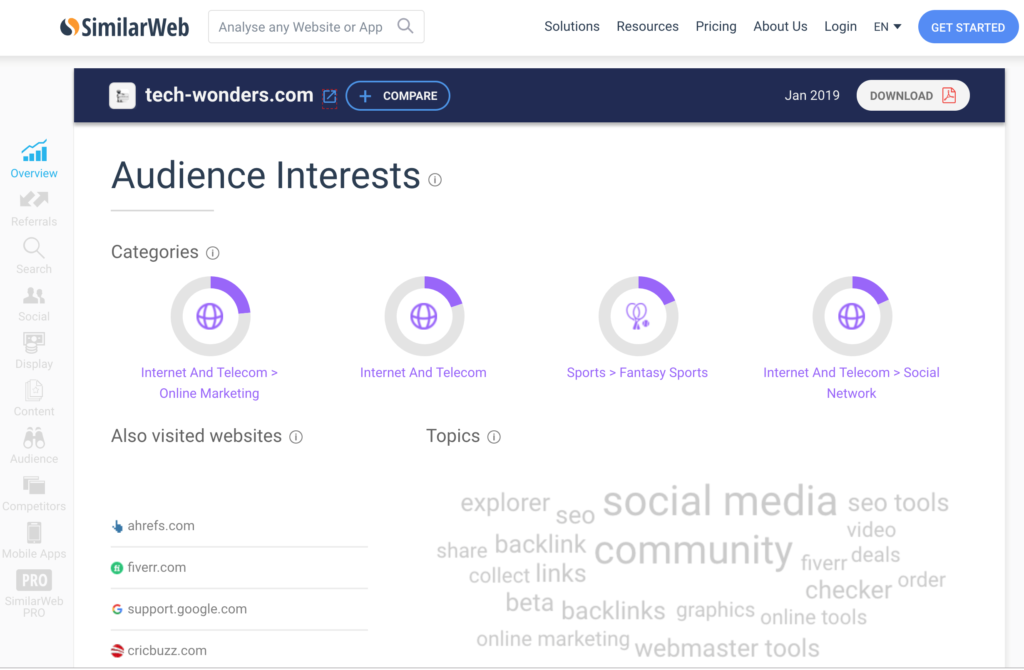This screenshot has height=670, width=1024.
Task: Open Social section in sidebar
Action: click(x=34, y=304)
